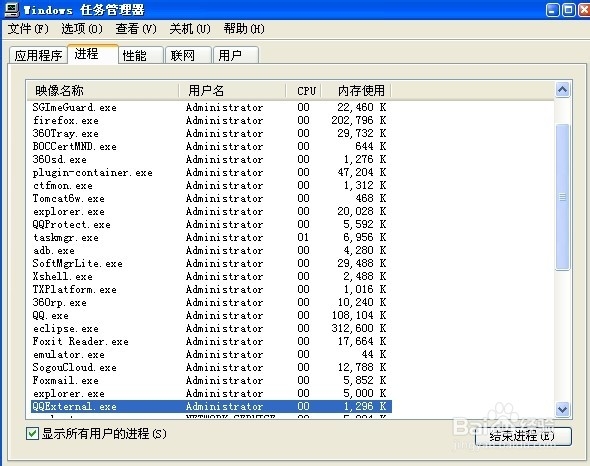Click the vertical scrollbar thumb
The image size is (590, 466).
[x=563, y=197]
